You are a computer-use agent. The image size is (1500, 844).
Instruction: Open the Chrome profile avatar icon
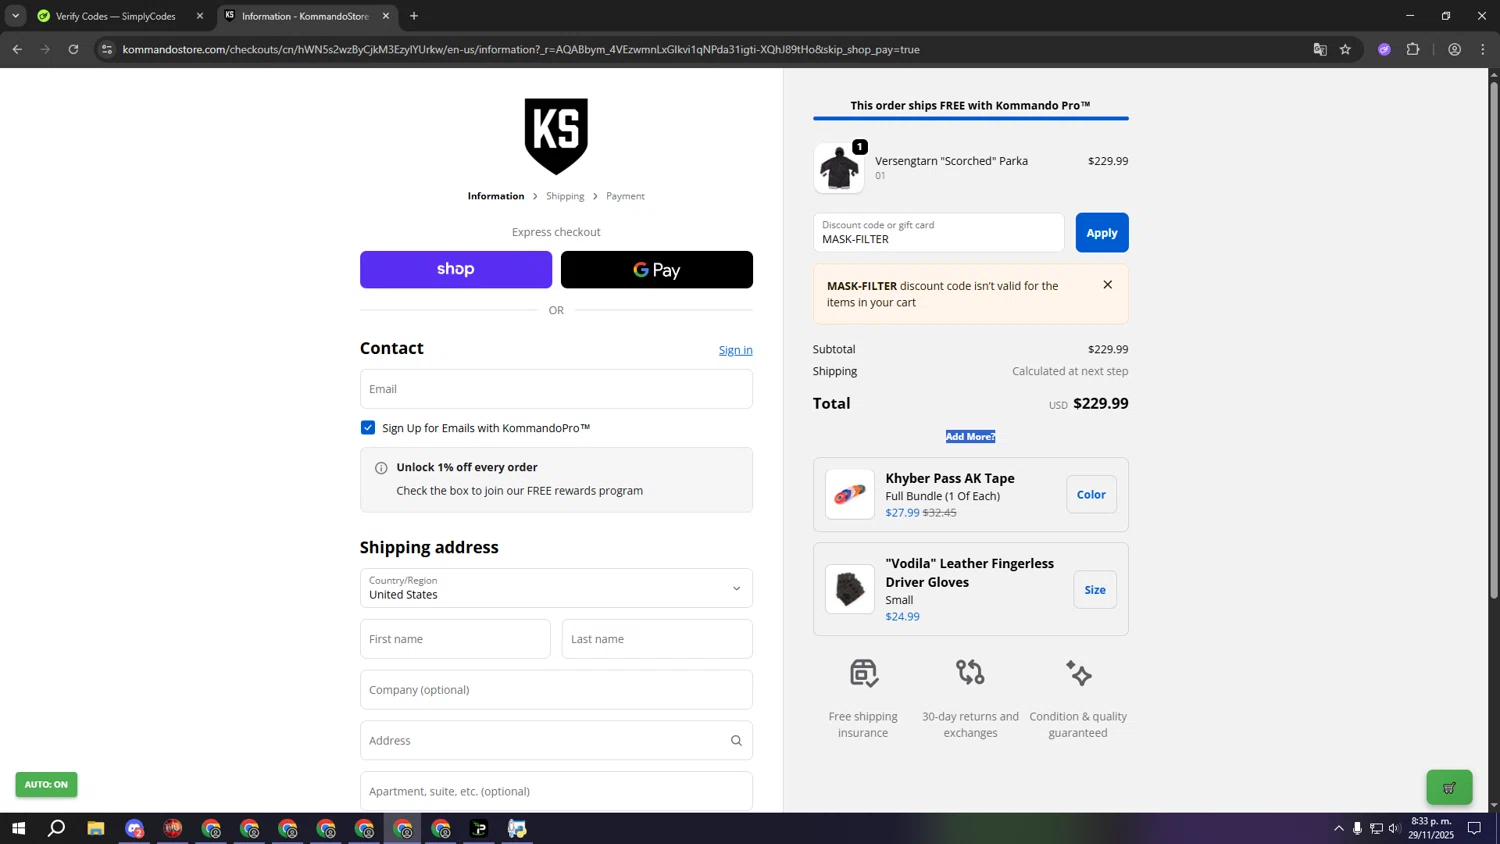coord(1454,49)
